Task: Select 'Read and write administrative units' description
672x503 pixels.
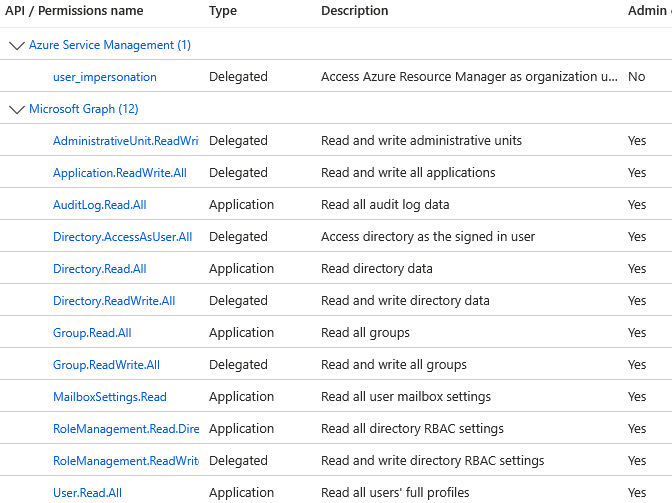Action: click(421, 141)
